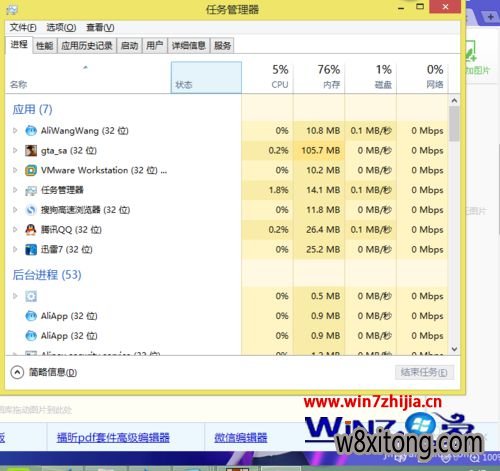Switch to the 用户 tab
This screenshot has width=500, height=471.
(x=155, y=45)
